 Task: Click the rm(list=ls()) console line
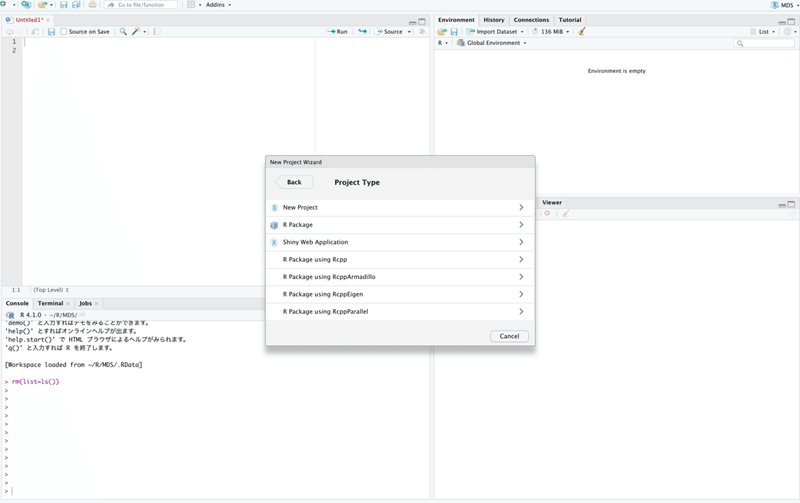coord(35,382)
